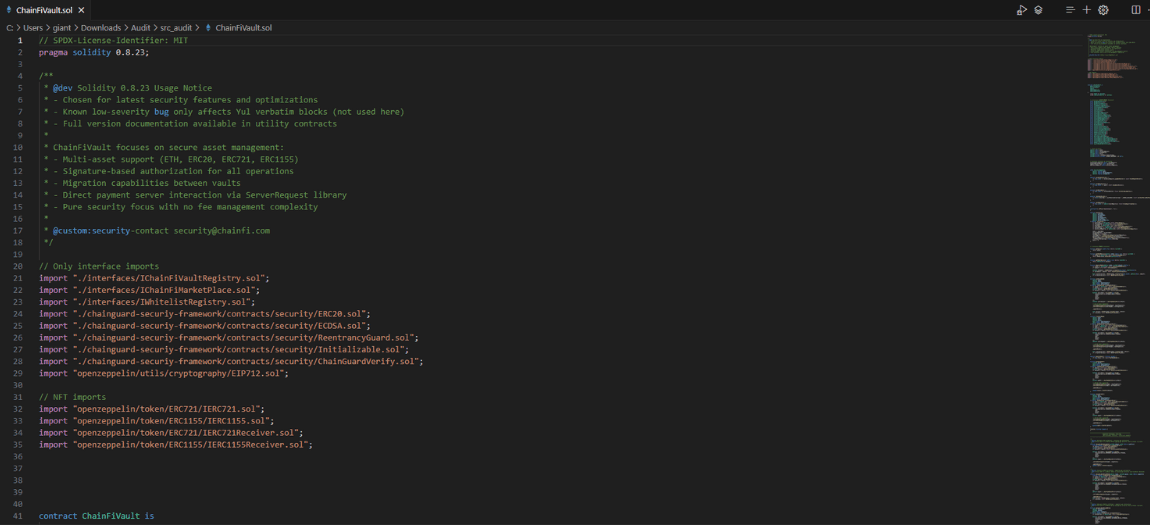
Task: Switch to the ChainFiVault.sol tab
Action: [44, 10]
